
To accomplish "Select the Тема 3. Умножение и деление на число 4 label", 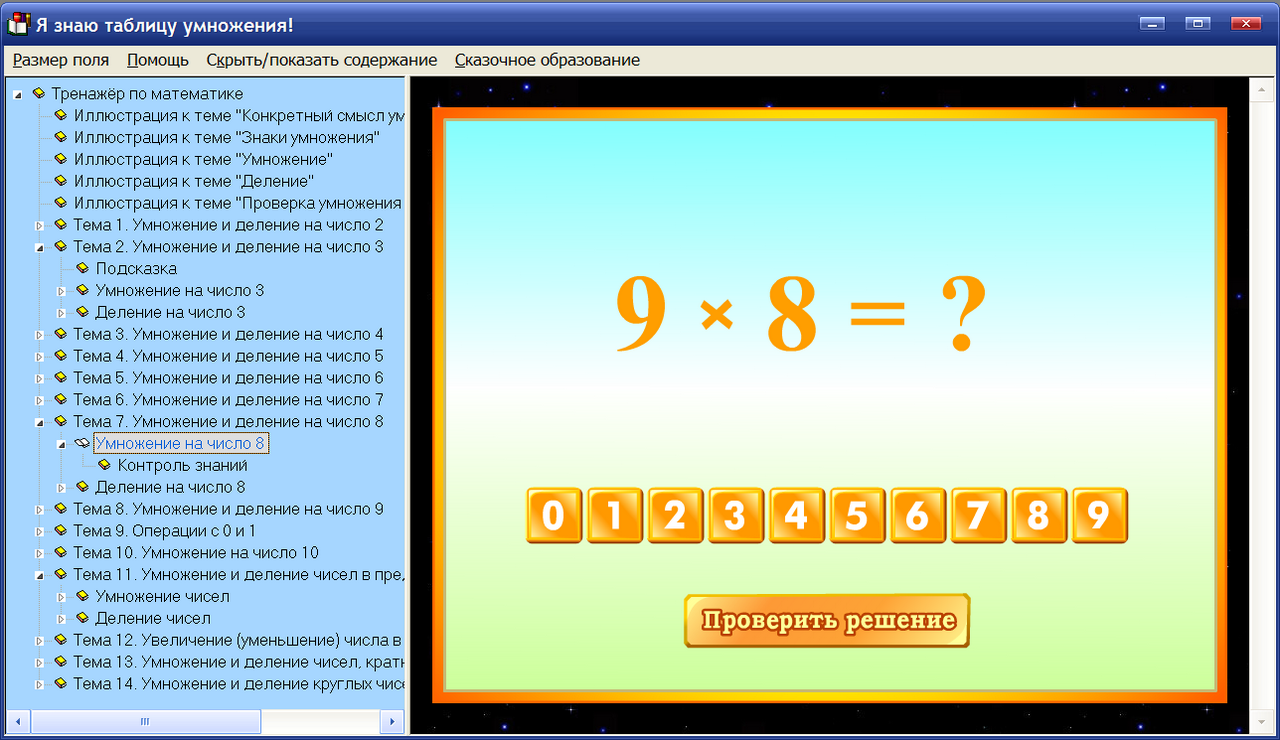I will [229, 334].
